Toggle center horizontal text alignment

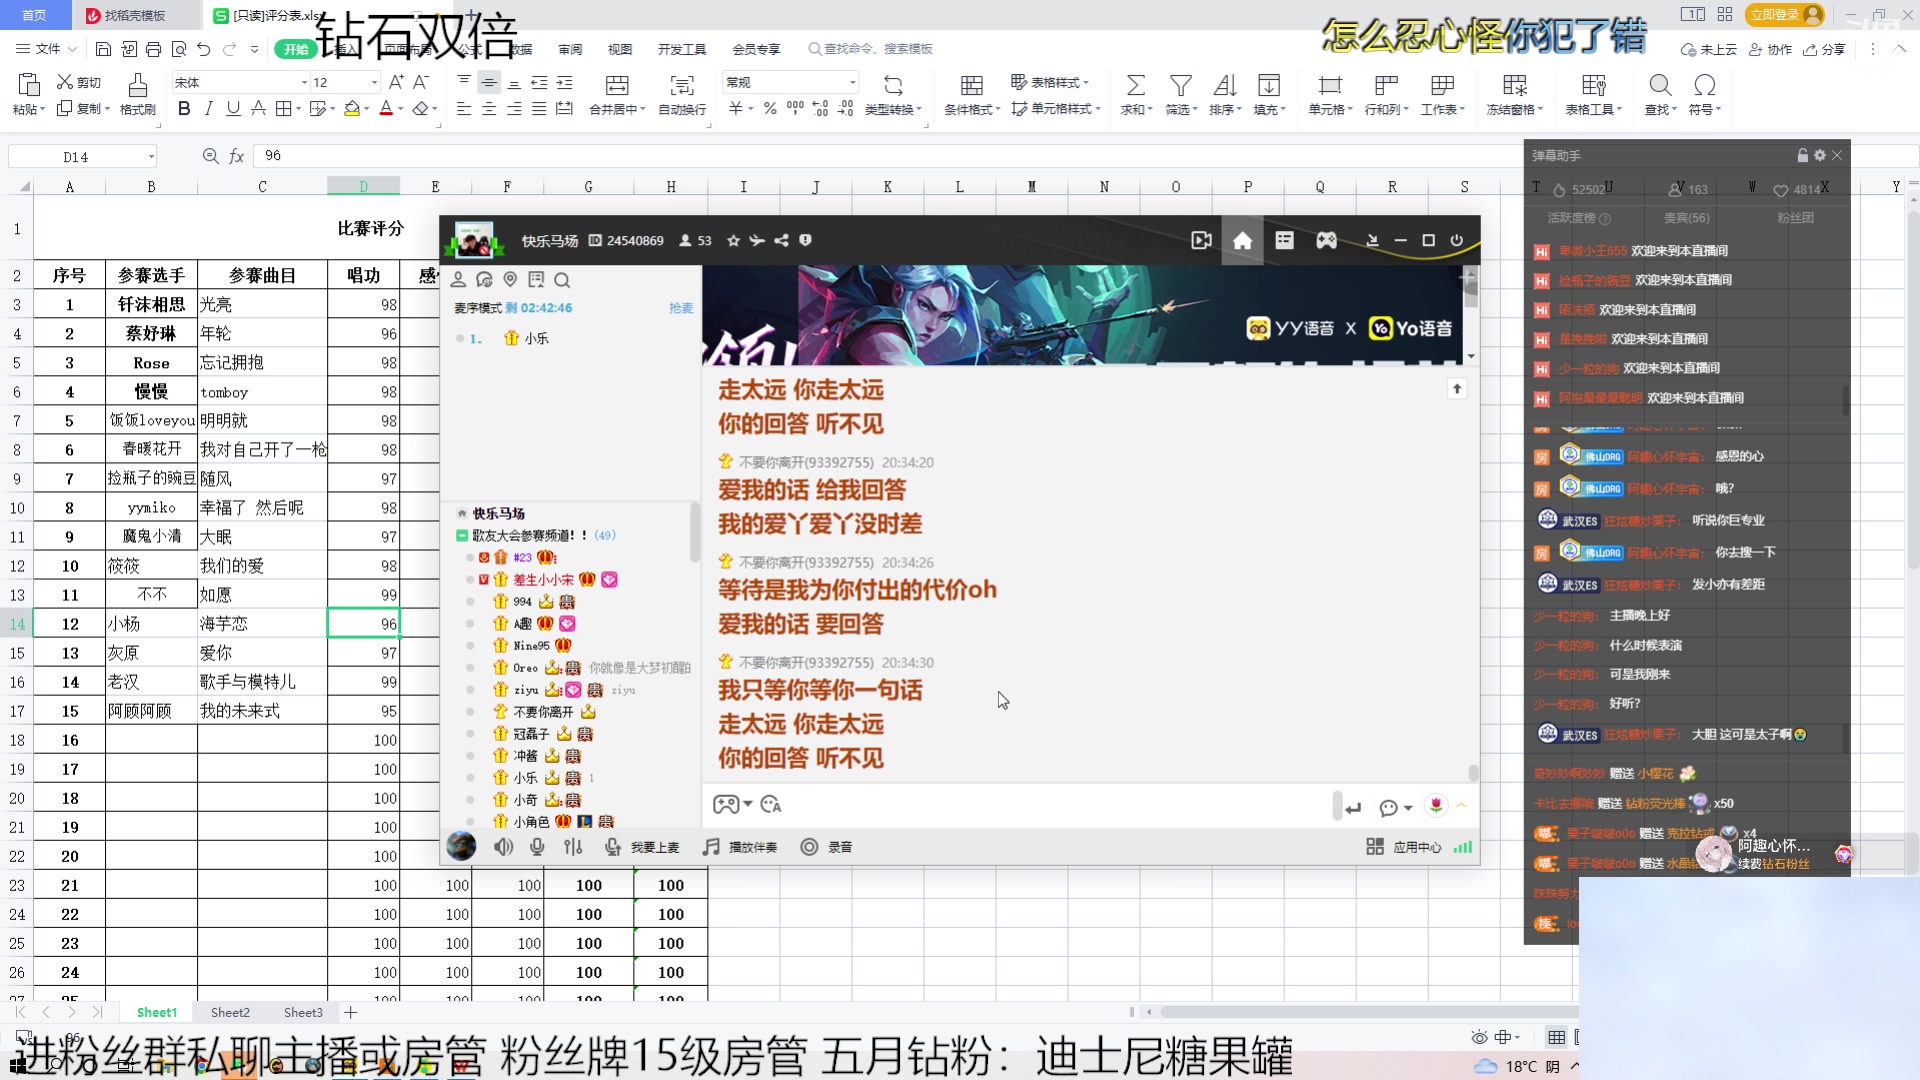[489, 108]
